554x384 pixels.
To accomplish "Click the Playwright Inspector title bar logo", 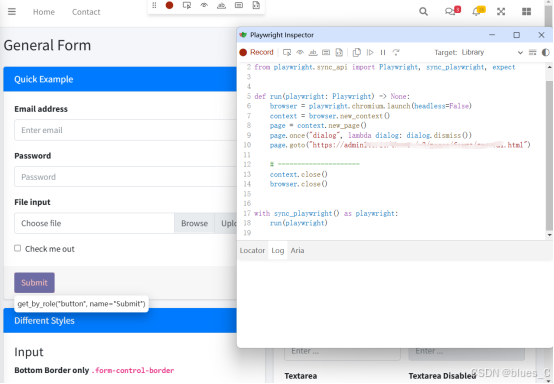I will click(x=243, y=35).
